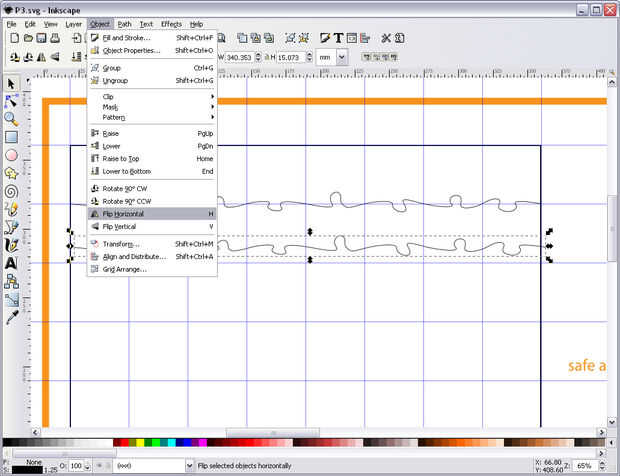Select the Gradient tool

(x=11, y=299)
